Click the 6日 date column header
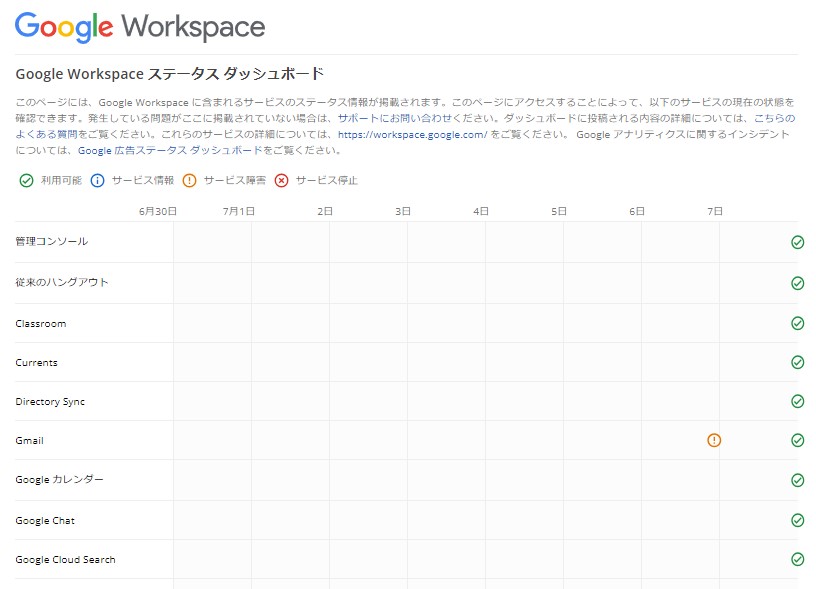Viewport: 816px width, 589px height. (637, 211)
